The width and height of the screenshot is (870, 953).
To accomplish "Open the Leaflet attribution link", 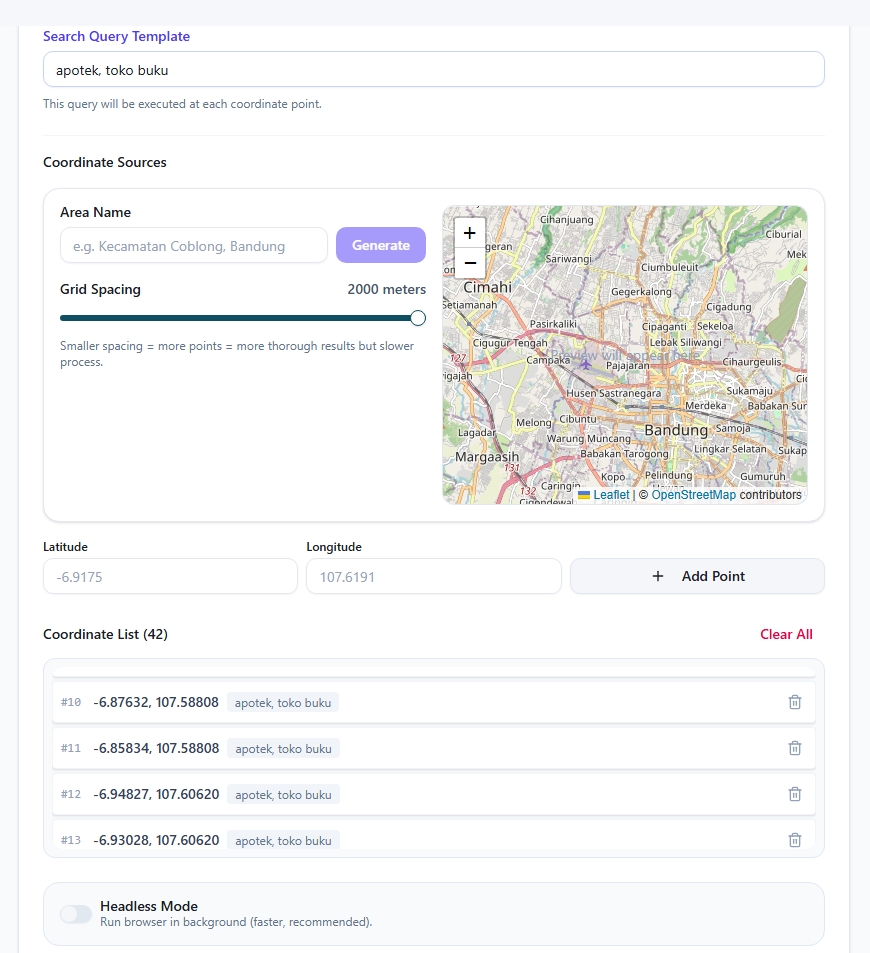I will (613, 495).
